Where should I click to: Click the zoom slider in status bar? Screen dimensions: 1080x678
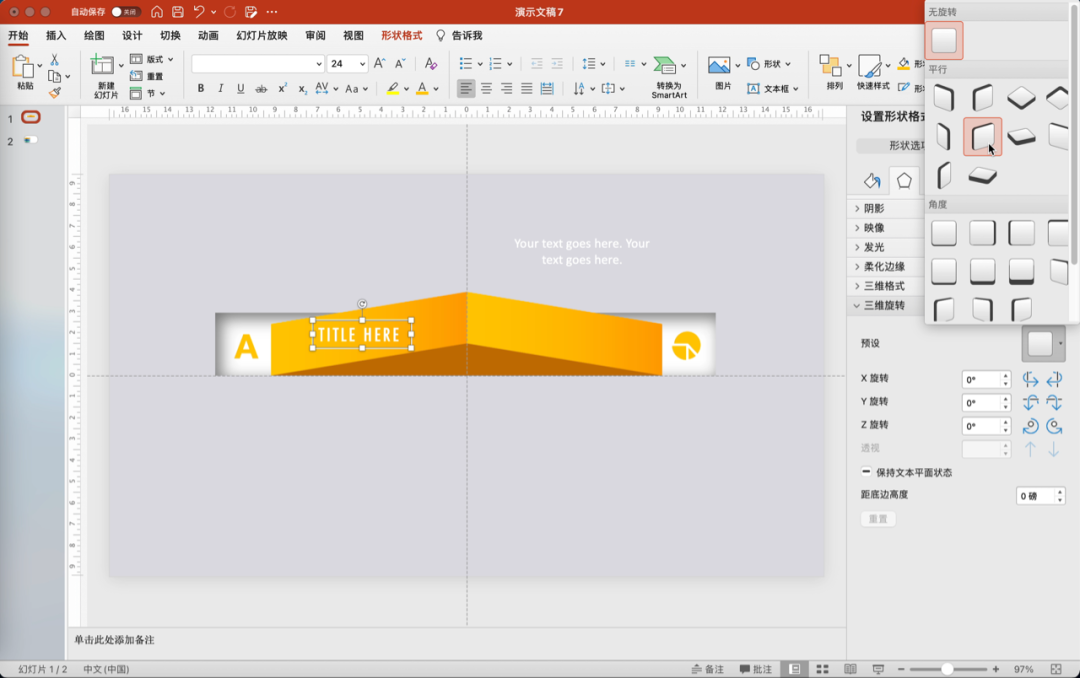pyautogui.click(x=946, y=669)
